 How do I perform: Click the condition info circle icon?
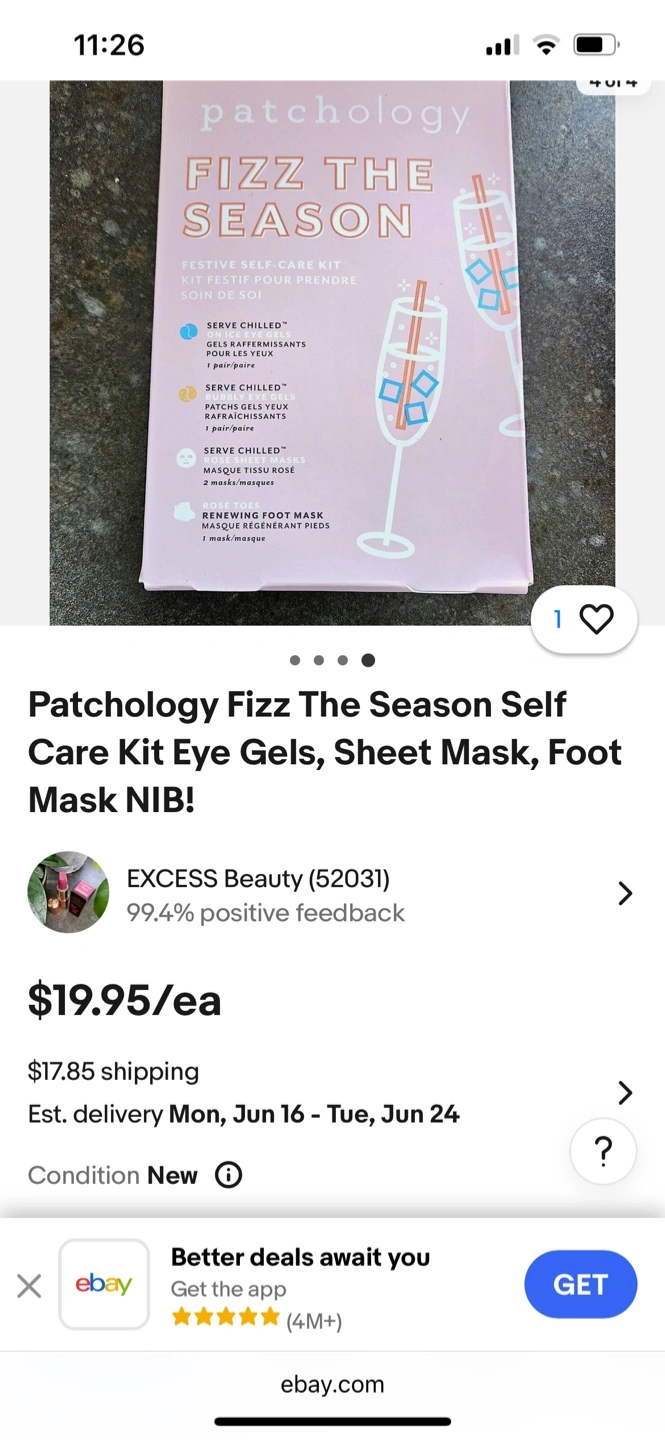pyautogui.click(x=229, y=1175)
